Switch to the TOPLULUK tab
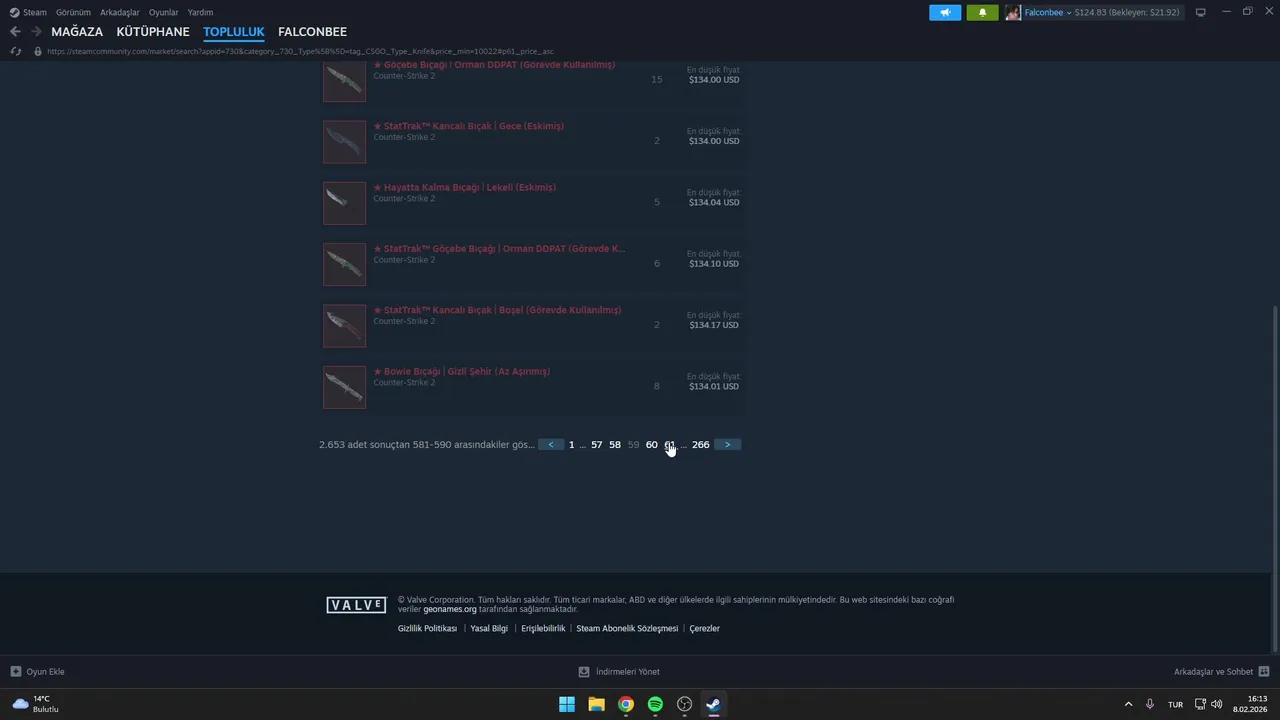The width and height of the screenshot is (1280, 720). pos(234,32)
